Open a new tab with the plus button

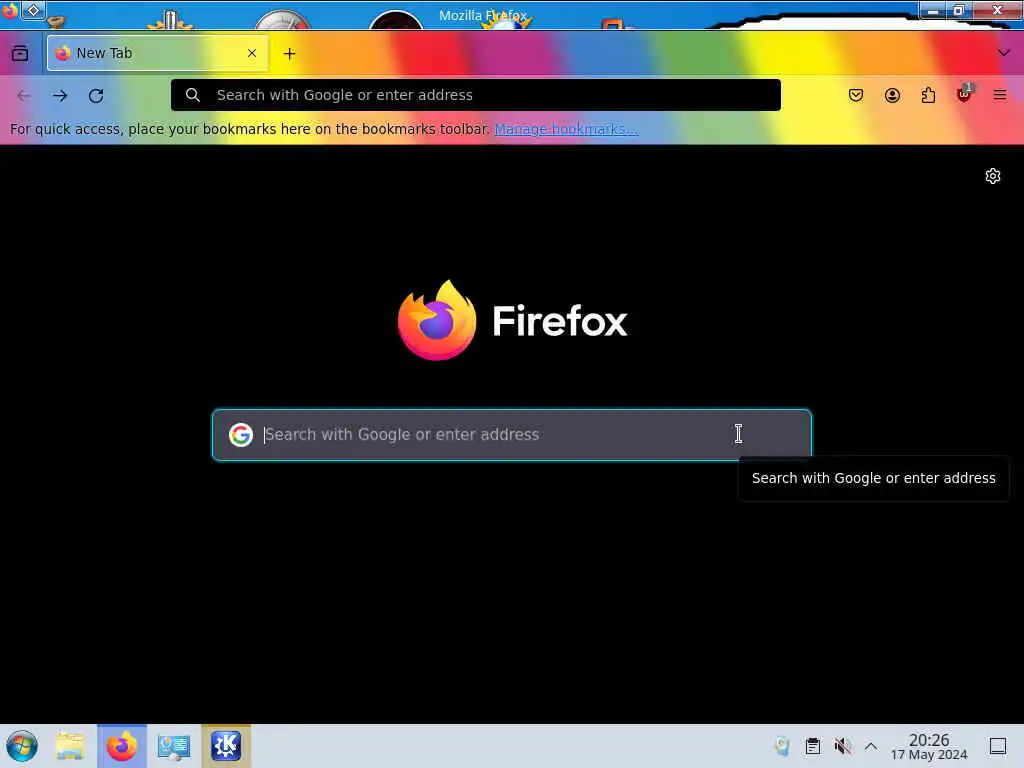coord(289,54)
